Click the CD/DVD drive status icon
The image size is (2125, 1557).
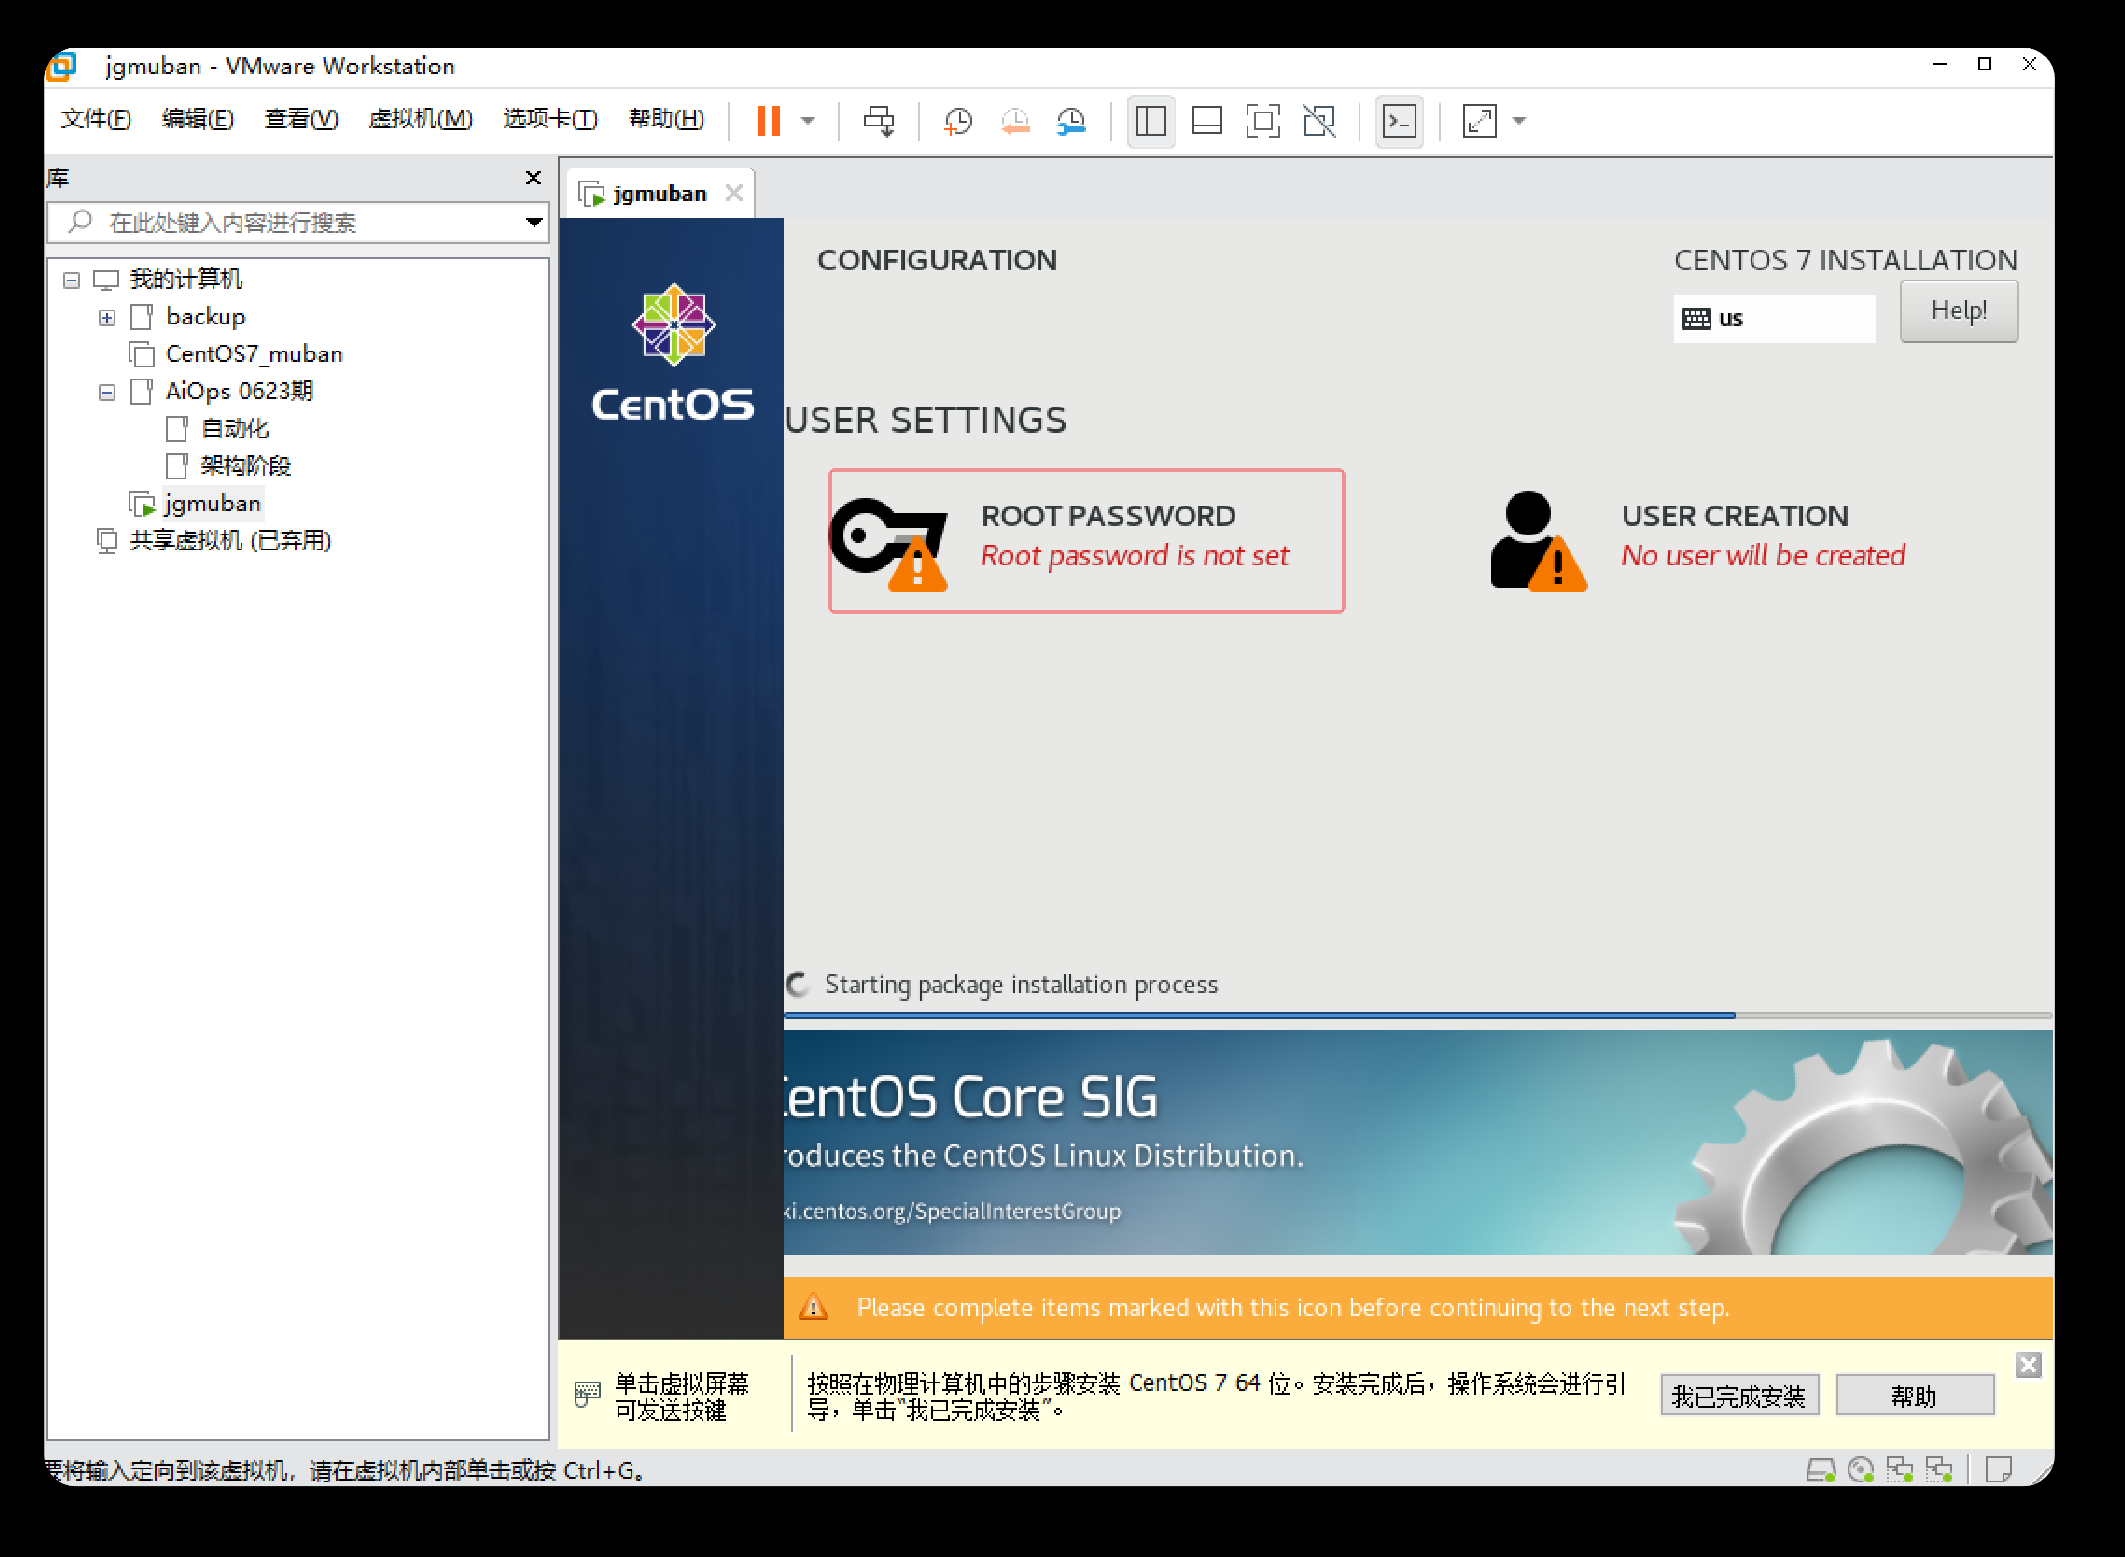pyautogui.click(x=1860, y=1469)
